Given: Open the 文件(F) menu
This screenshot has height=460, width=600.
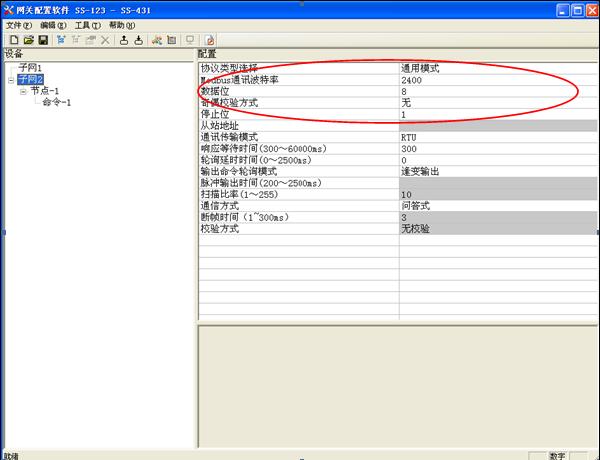Looking at the screenshot, I should point(19,25).
